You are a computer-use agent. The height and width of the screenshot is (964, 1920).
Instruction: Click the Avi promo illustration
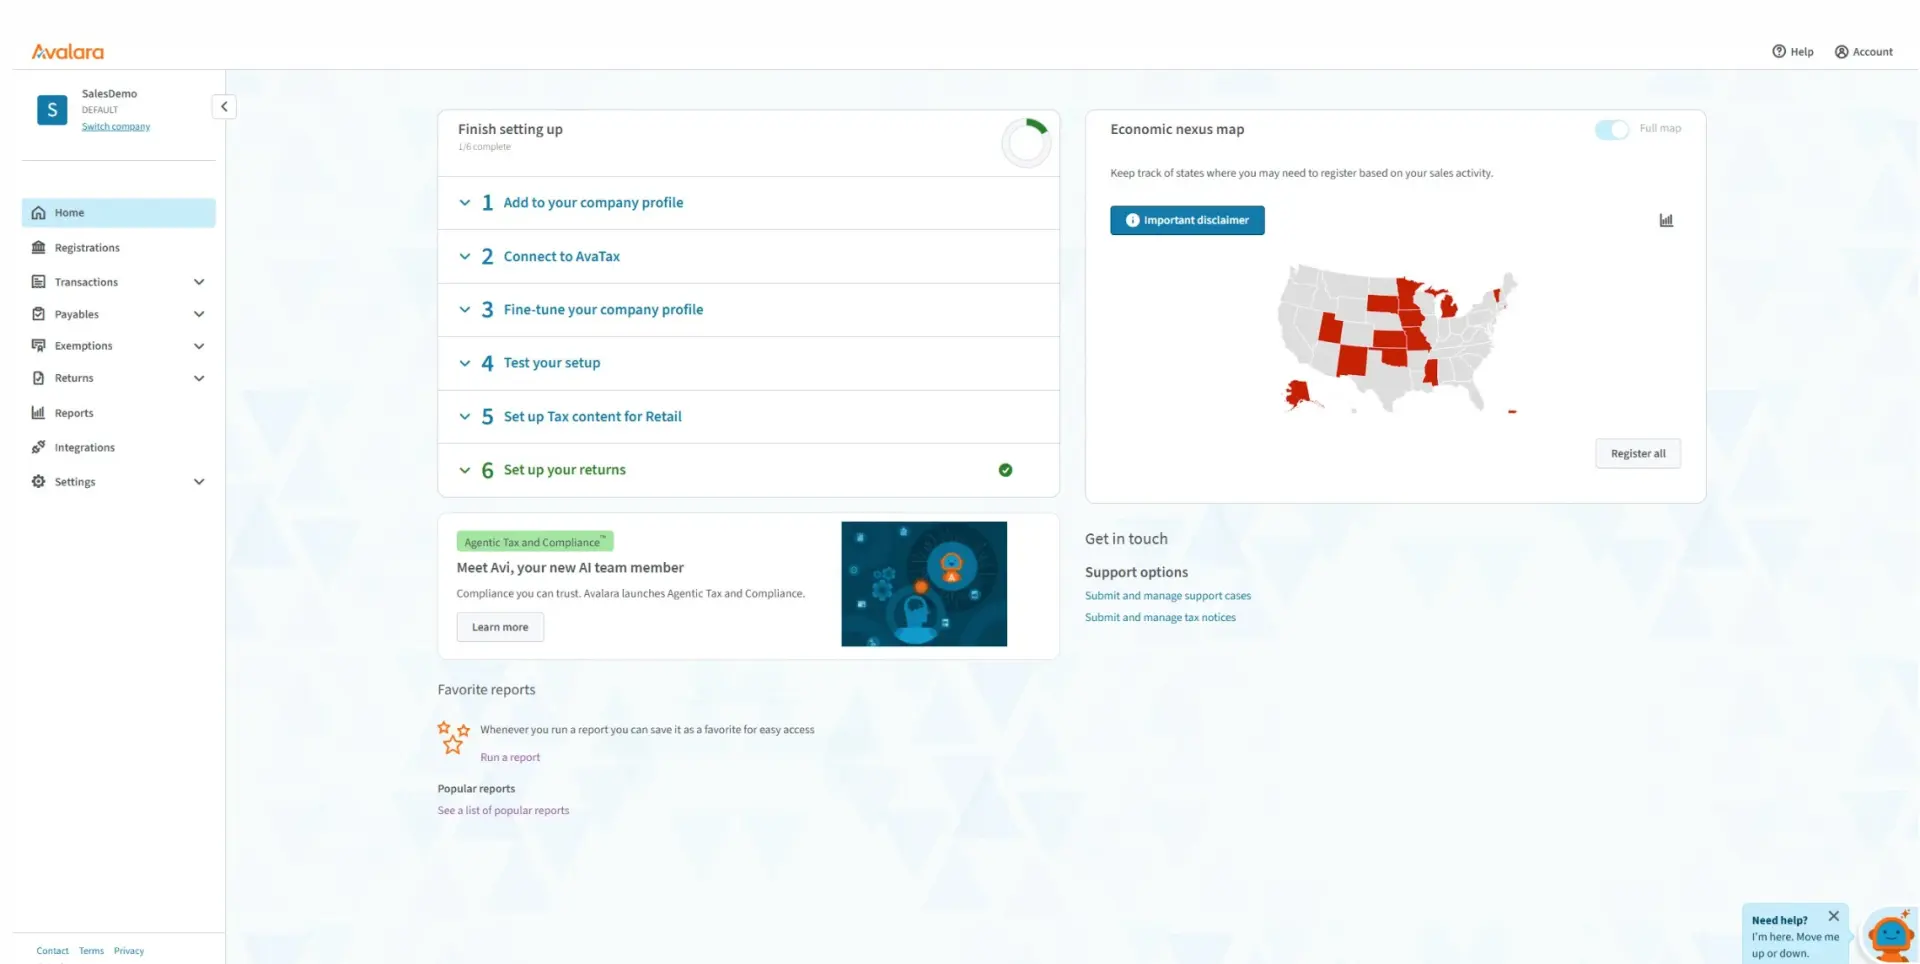click(924, 584)
